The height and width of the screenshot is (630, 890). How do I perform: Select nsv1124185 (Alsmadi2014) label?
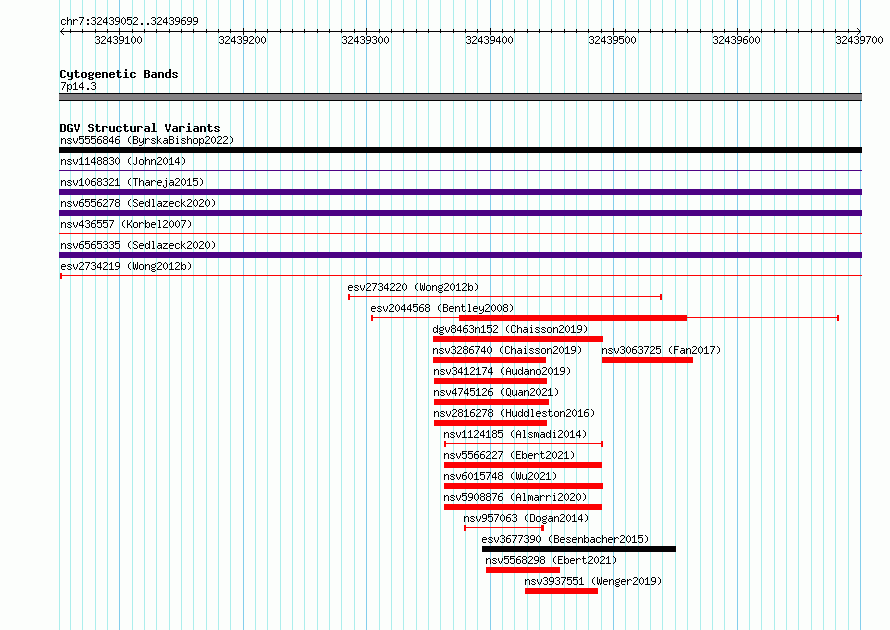(x=515, y=434)
